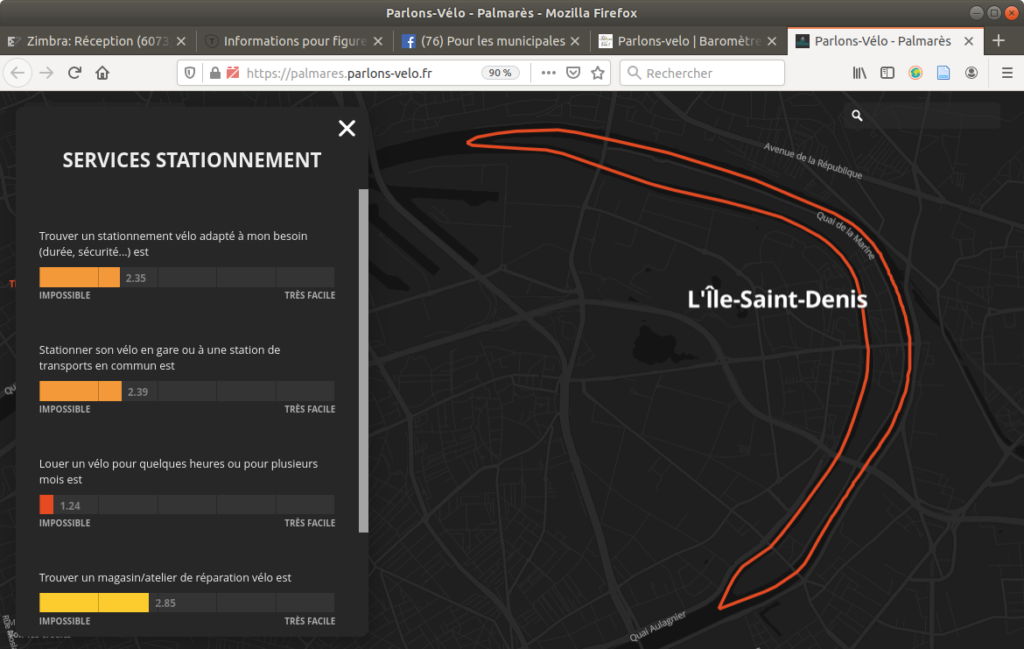Save page to Pocket
Viewport: 1024px width, 649px height.
tap(573, 72)
